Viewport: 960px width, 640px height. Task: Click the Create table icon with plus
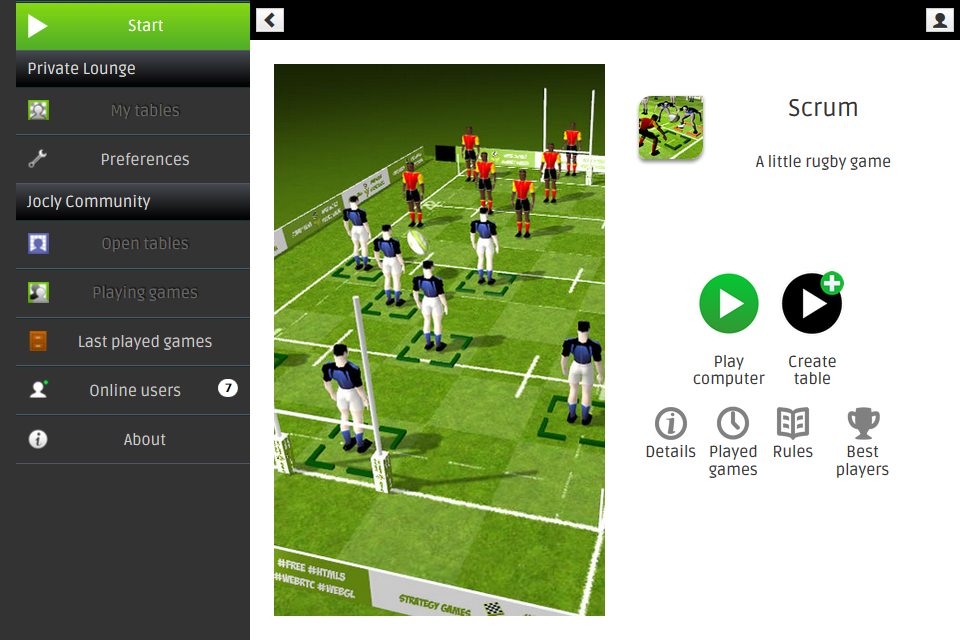[812, 303]
